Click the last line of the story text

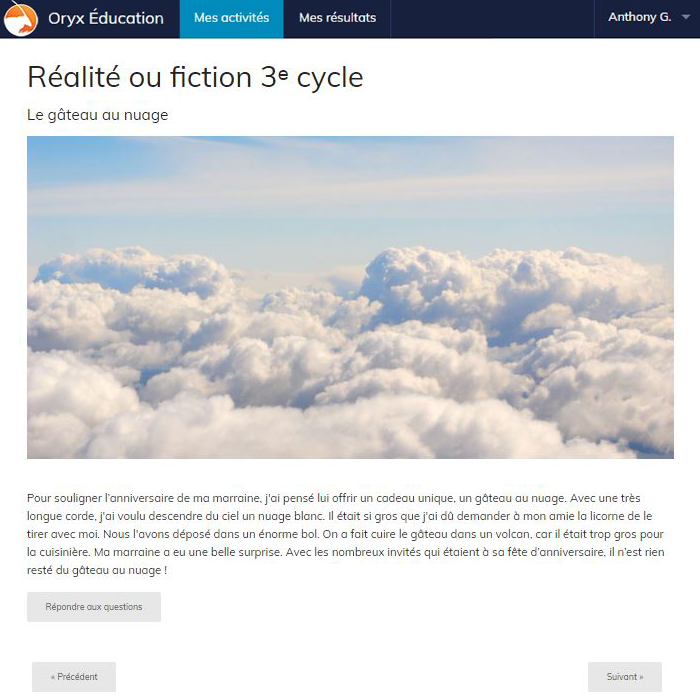pos(97,570)
